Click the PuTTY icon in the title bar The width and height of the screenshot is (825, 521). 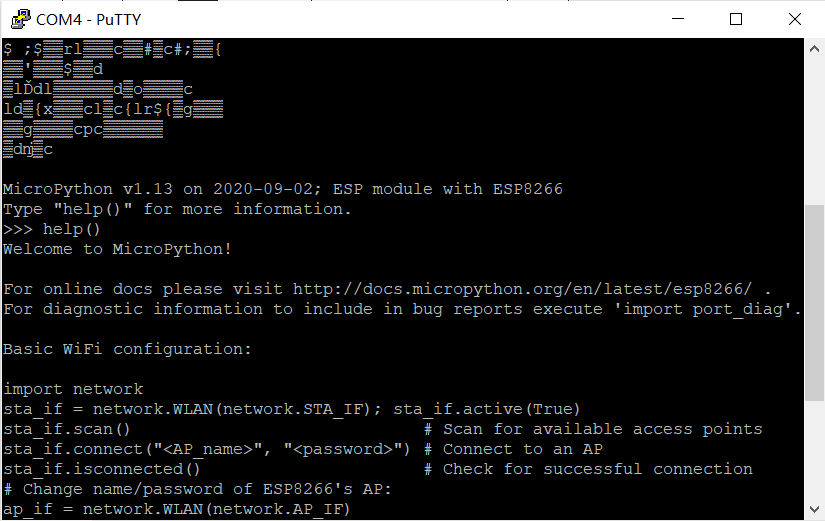coord(17,19)
